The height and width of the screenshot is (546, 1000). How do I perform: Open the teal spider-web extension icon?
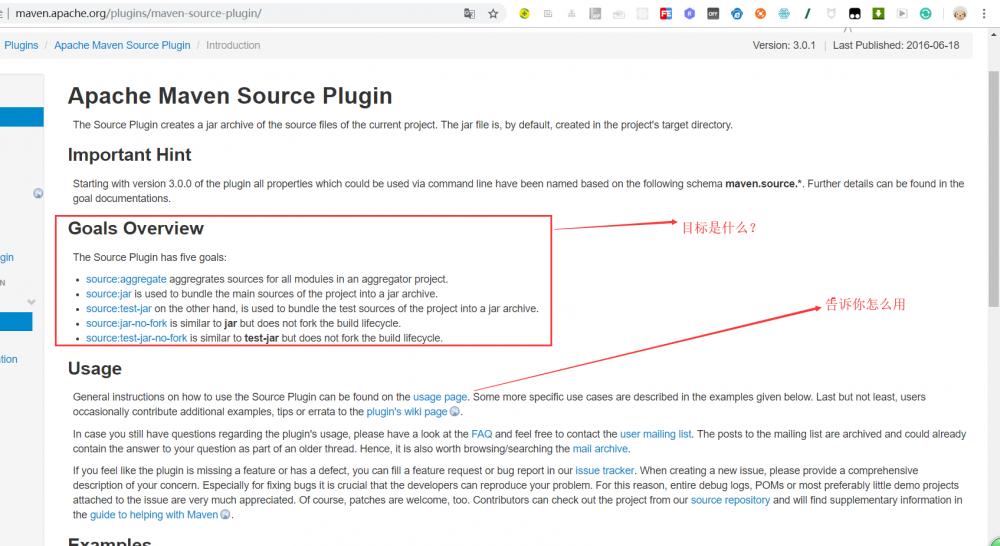click(x=784, y=13)
